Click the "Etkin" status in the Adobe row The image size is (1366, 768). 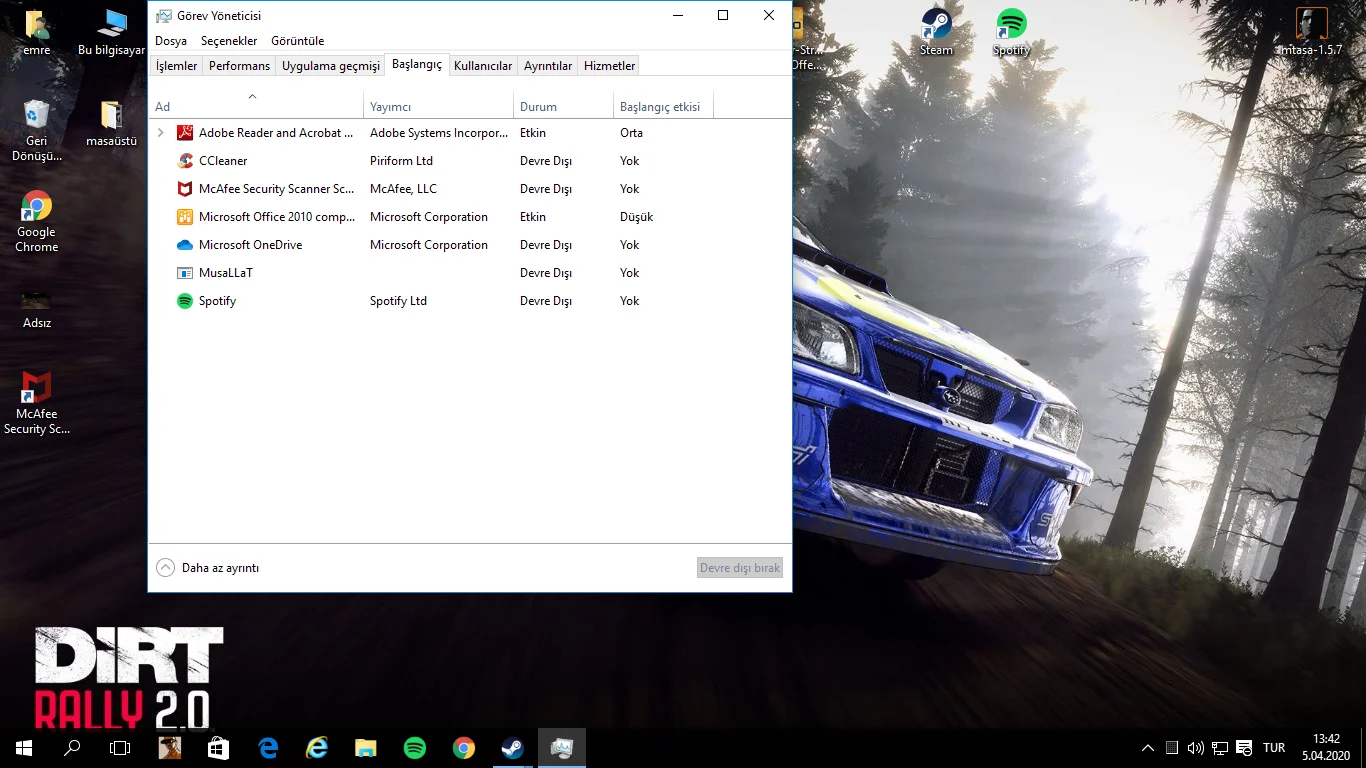pyautogui.click(x=533, y=133)
